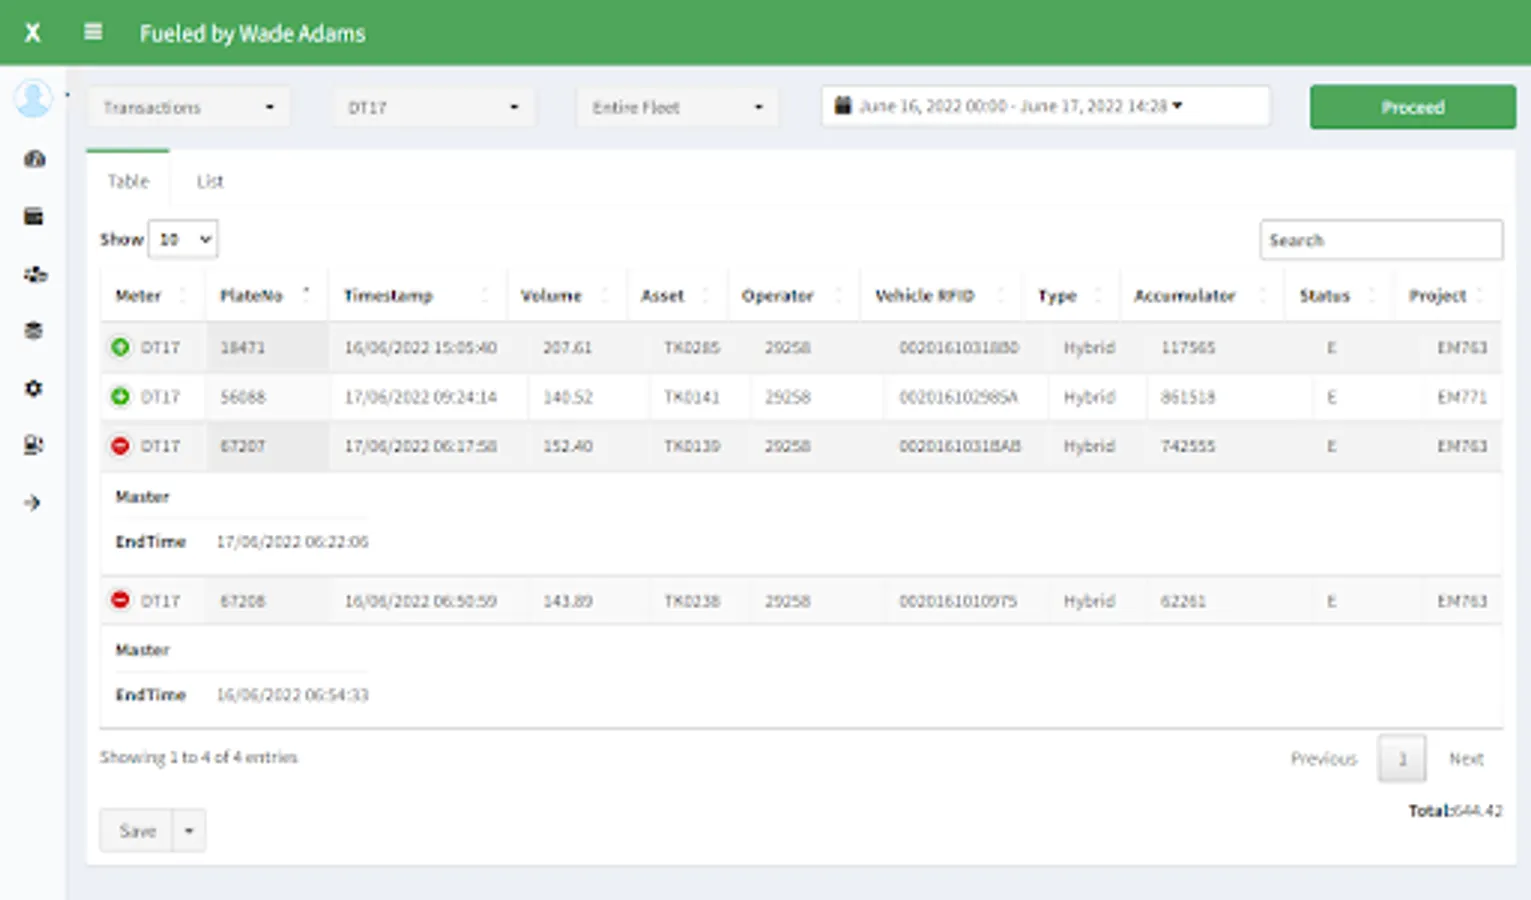Expand row details for plate 18471
Screen dimensions: 1531x900
point(120,347)
